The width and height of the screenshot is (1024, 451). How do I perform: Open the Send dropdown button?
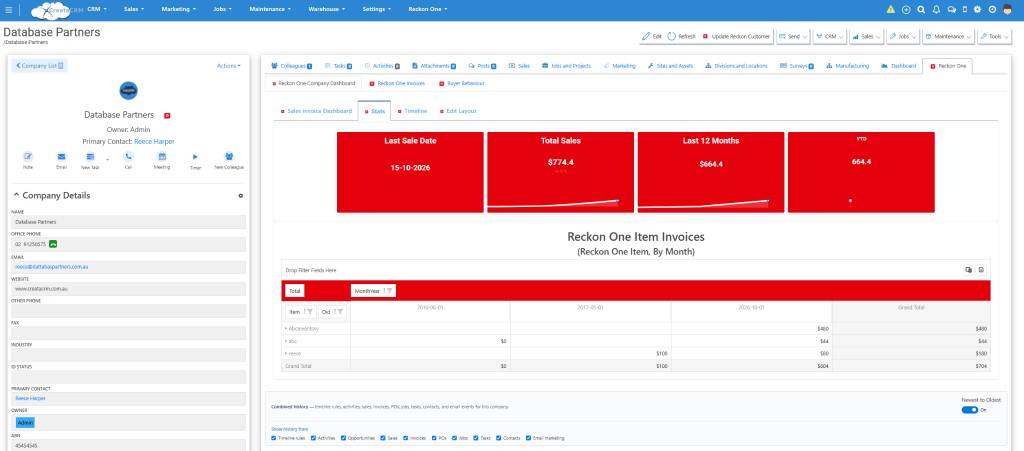pos(793,37)
